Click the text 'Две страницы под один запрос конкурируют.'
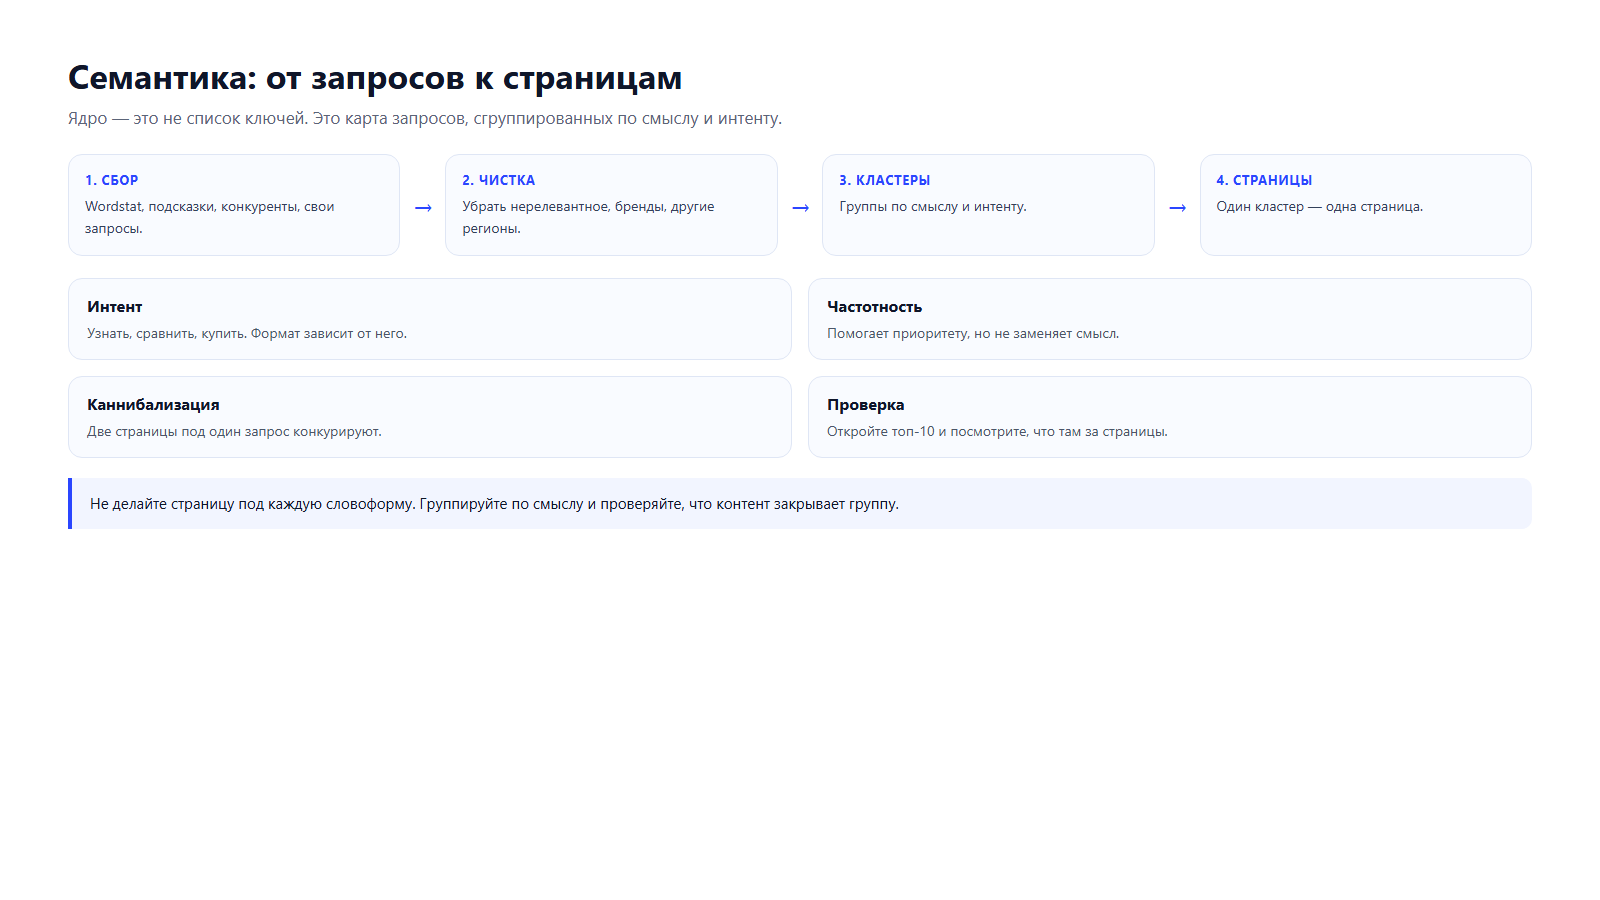The image size is (1600, 900). tap(234, 431)
